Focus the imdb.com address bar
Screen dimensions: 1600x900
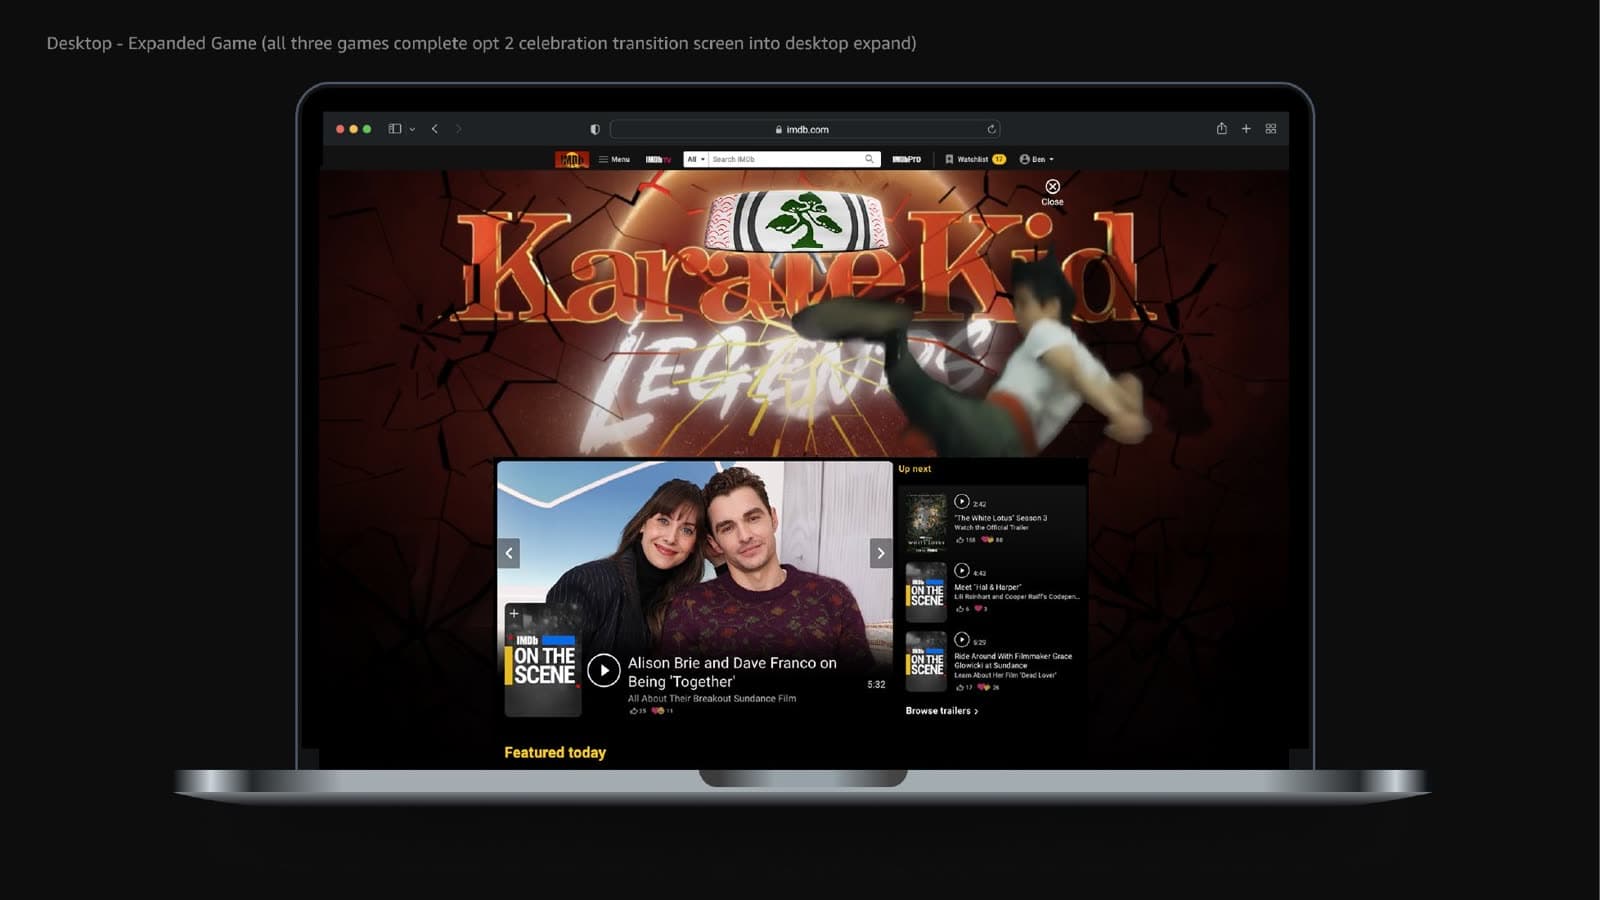tap(805, 129)
